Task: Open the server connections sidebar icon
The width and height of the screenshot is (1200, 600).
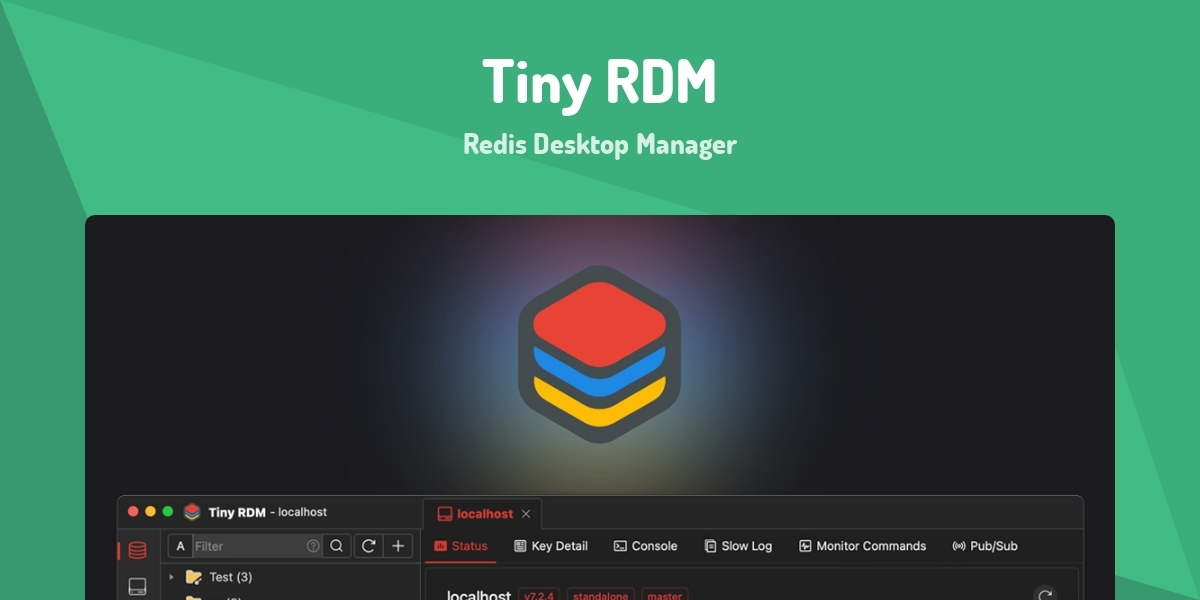Action: click(138, 586)
